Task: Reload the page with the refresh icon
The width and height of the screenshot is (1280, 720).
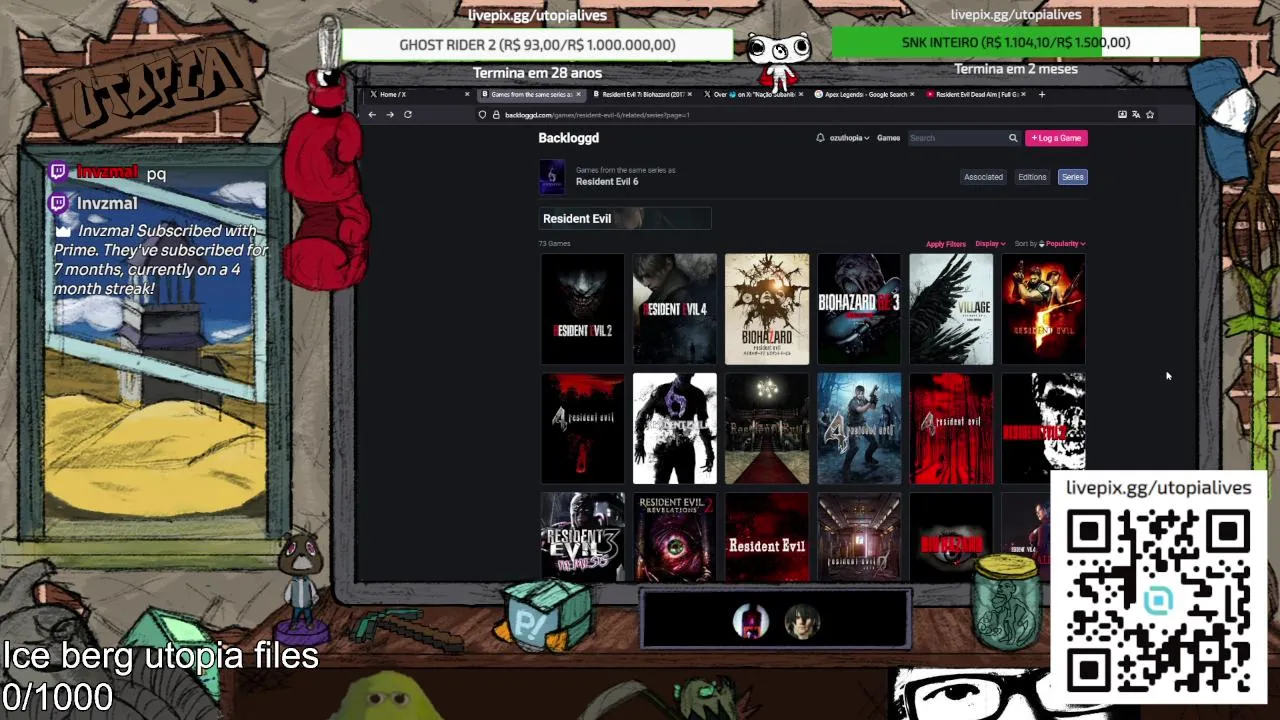Action: (408, 115)
